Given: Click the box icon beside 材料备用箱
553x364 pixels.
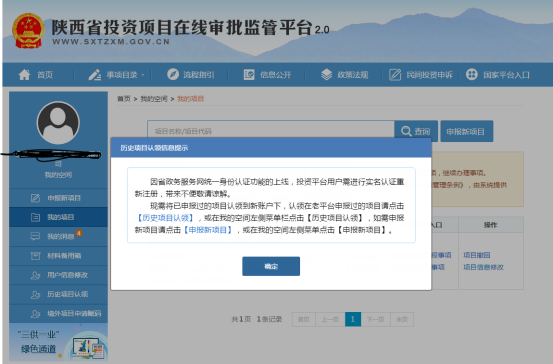Looking at the screenshot, I should (35, 256).
